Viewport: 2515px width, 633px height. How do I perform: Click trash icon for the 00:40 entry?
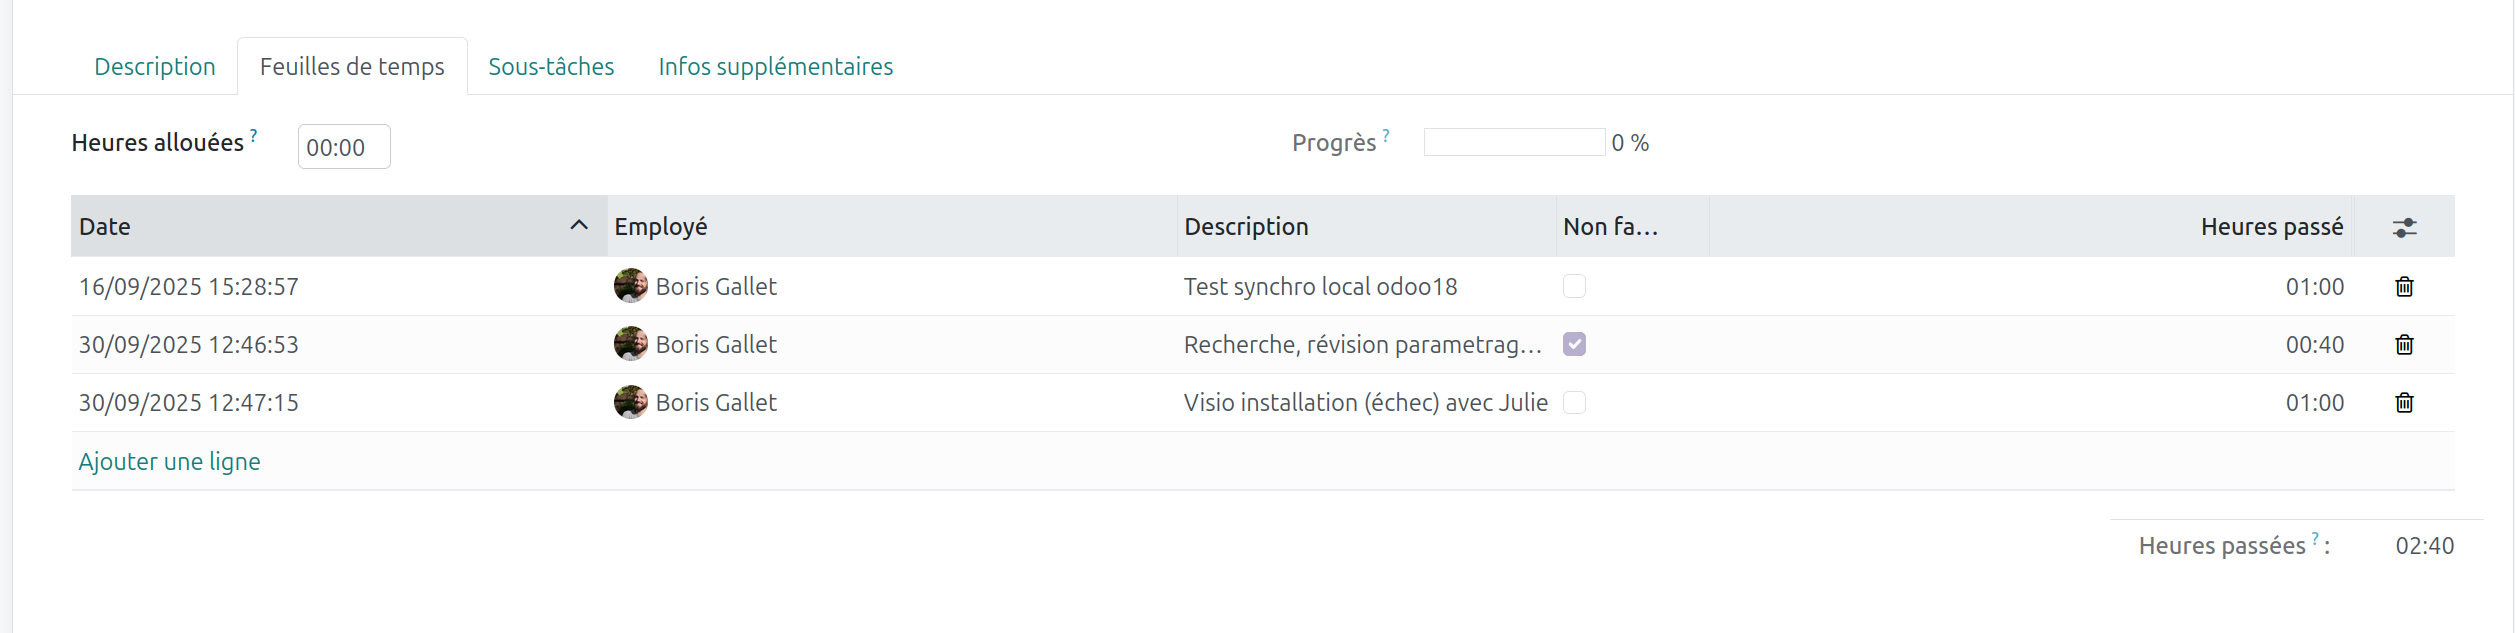2404,345
